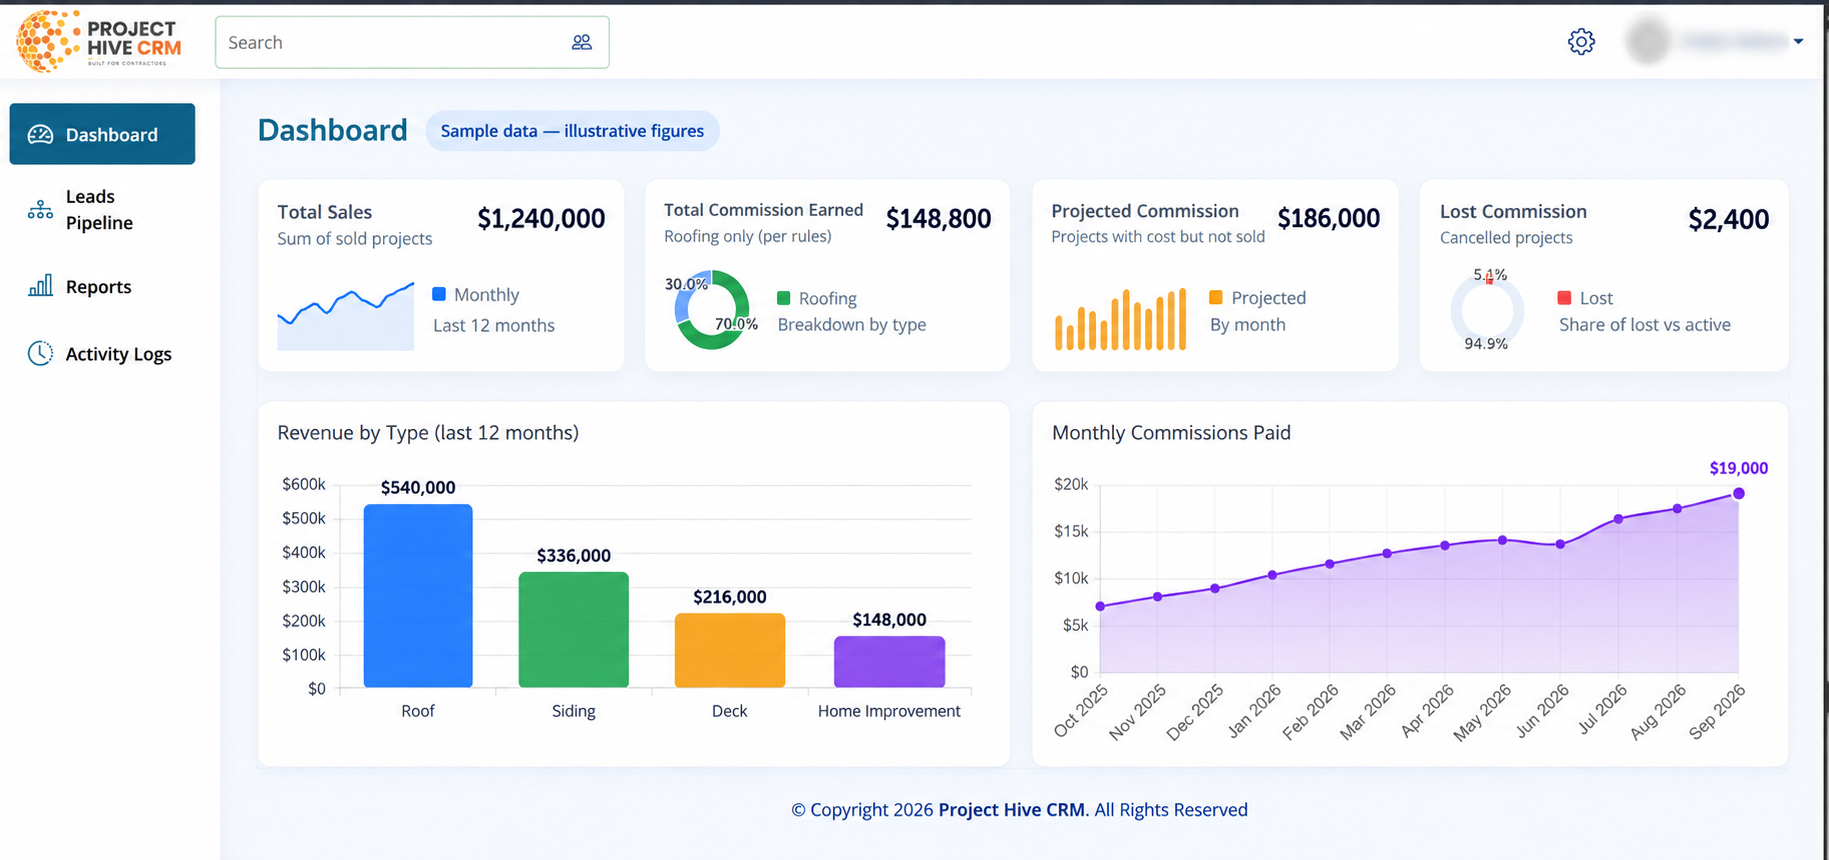Click the orange Projected legend swatch
The height and width of the screenshot is (860, 1829).
click(x=1216, y=297)
